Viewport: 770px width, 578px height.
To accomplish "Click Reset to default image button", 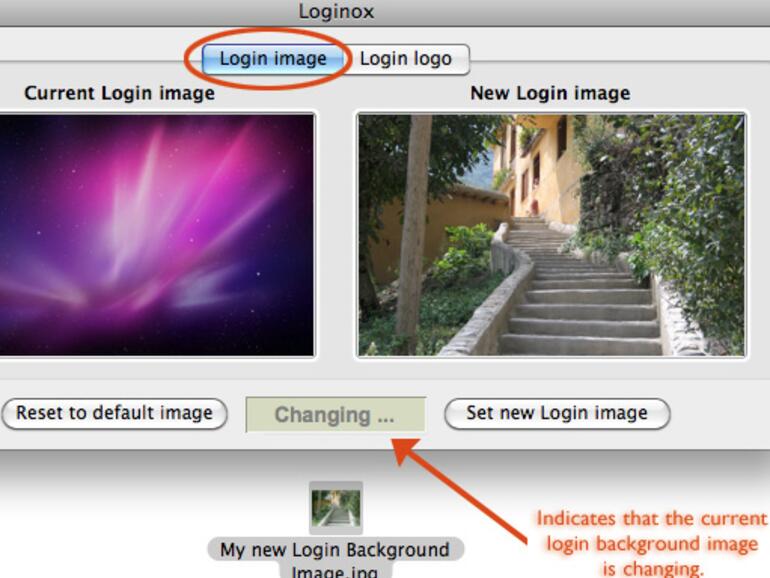I will pos(114,413).
